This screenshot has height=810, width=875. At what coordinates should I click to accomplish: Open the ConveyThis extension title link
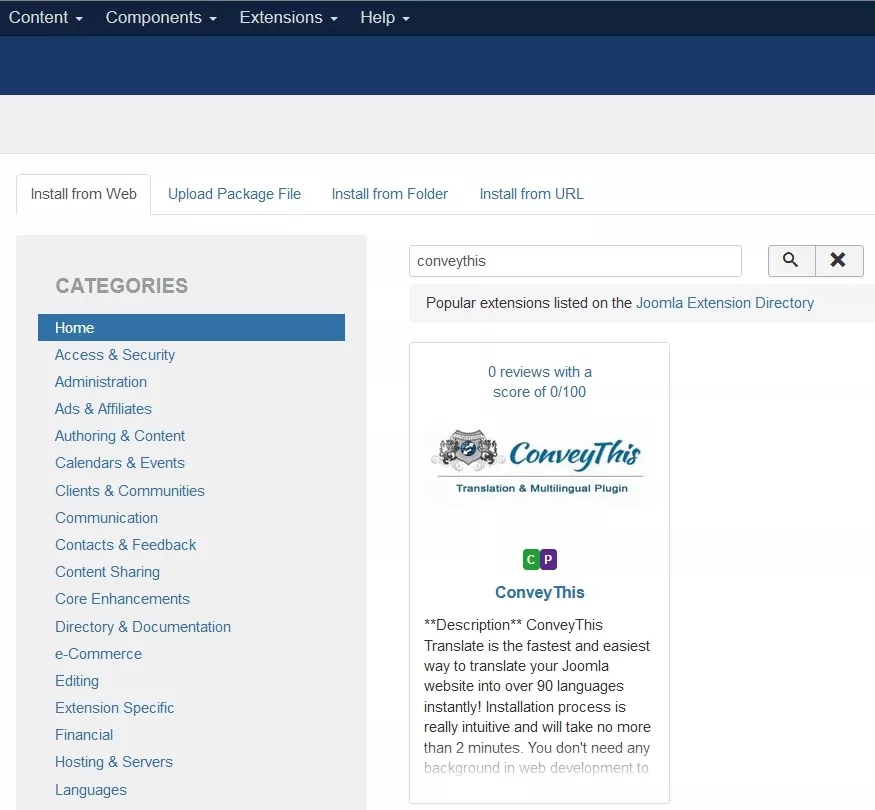(x=539, y=592)
